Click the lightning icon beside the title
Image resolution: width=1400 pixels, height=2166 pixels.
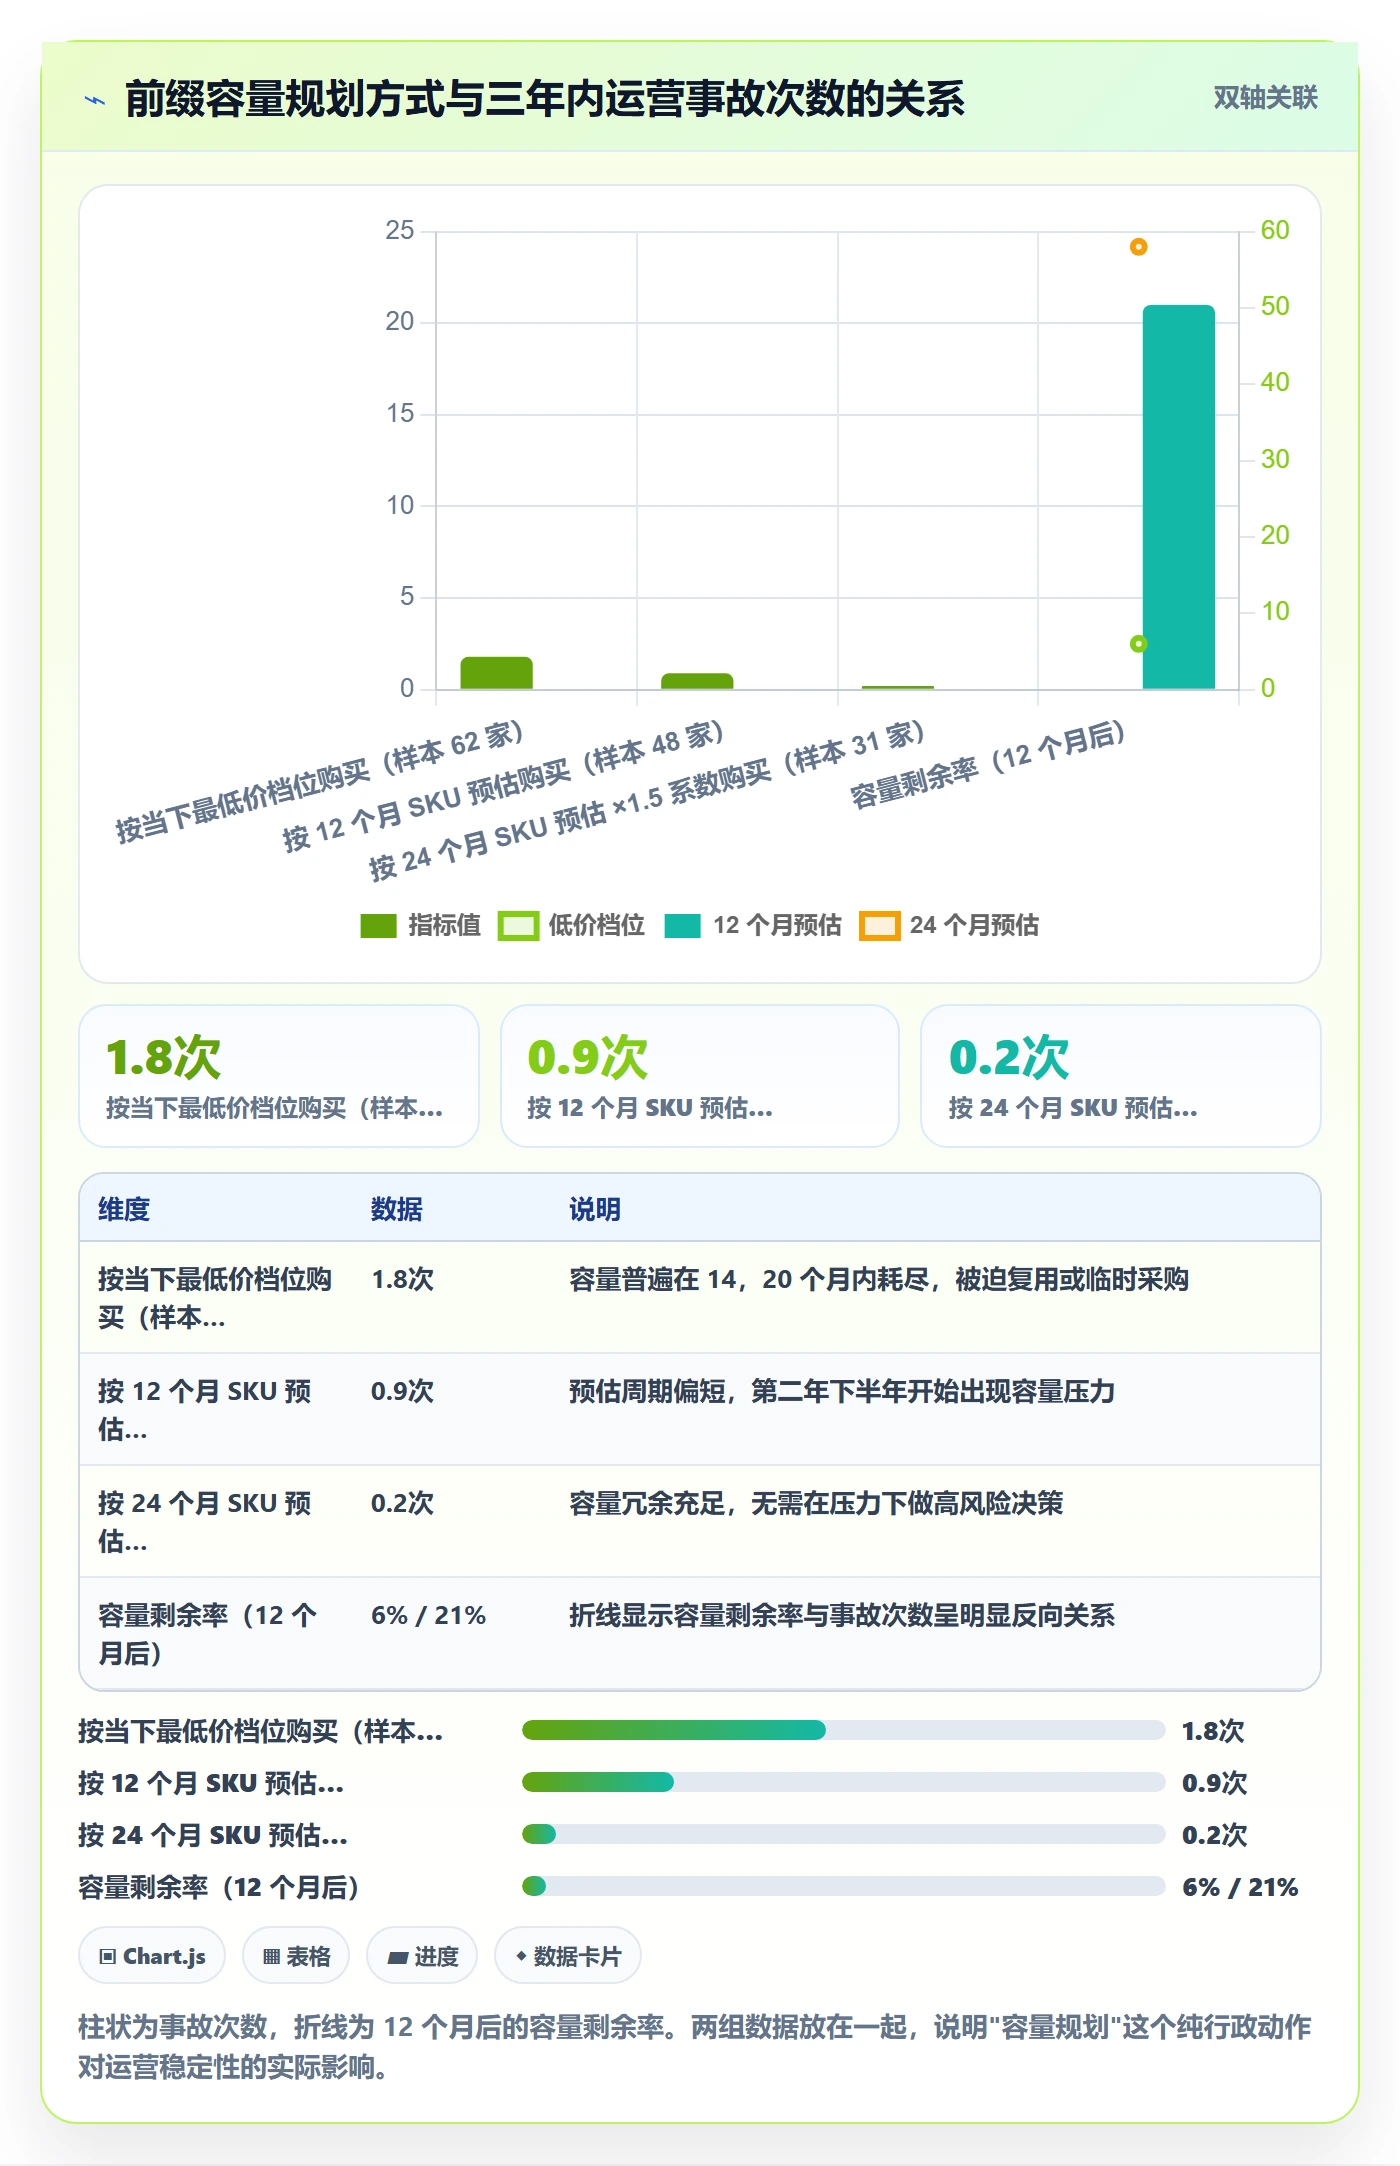point(95,100)
